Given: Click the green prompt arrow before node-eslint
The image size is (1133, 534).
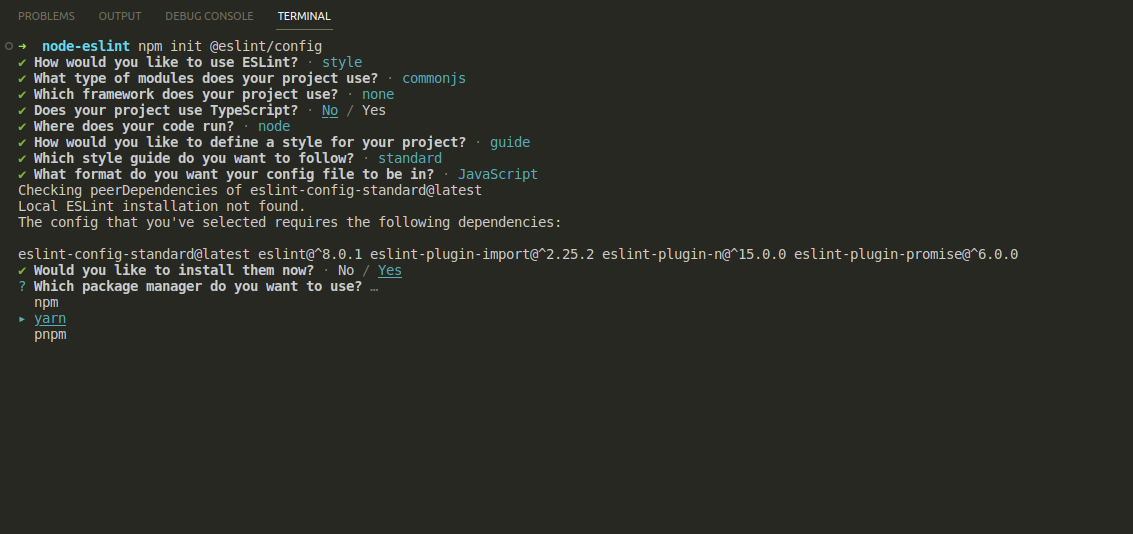Looking at the screenshot, I should pos(22,46).
